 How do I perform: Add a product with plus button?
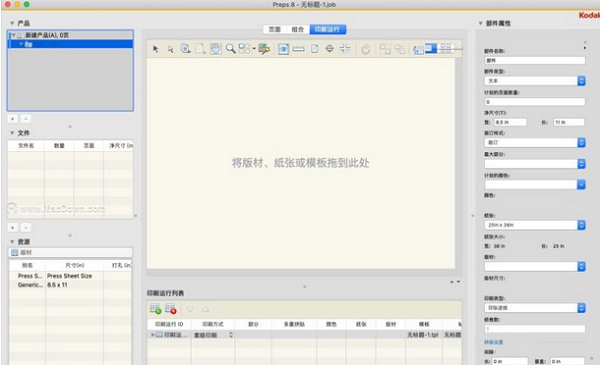[x=13, y=119]
